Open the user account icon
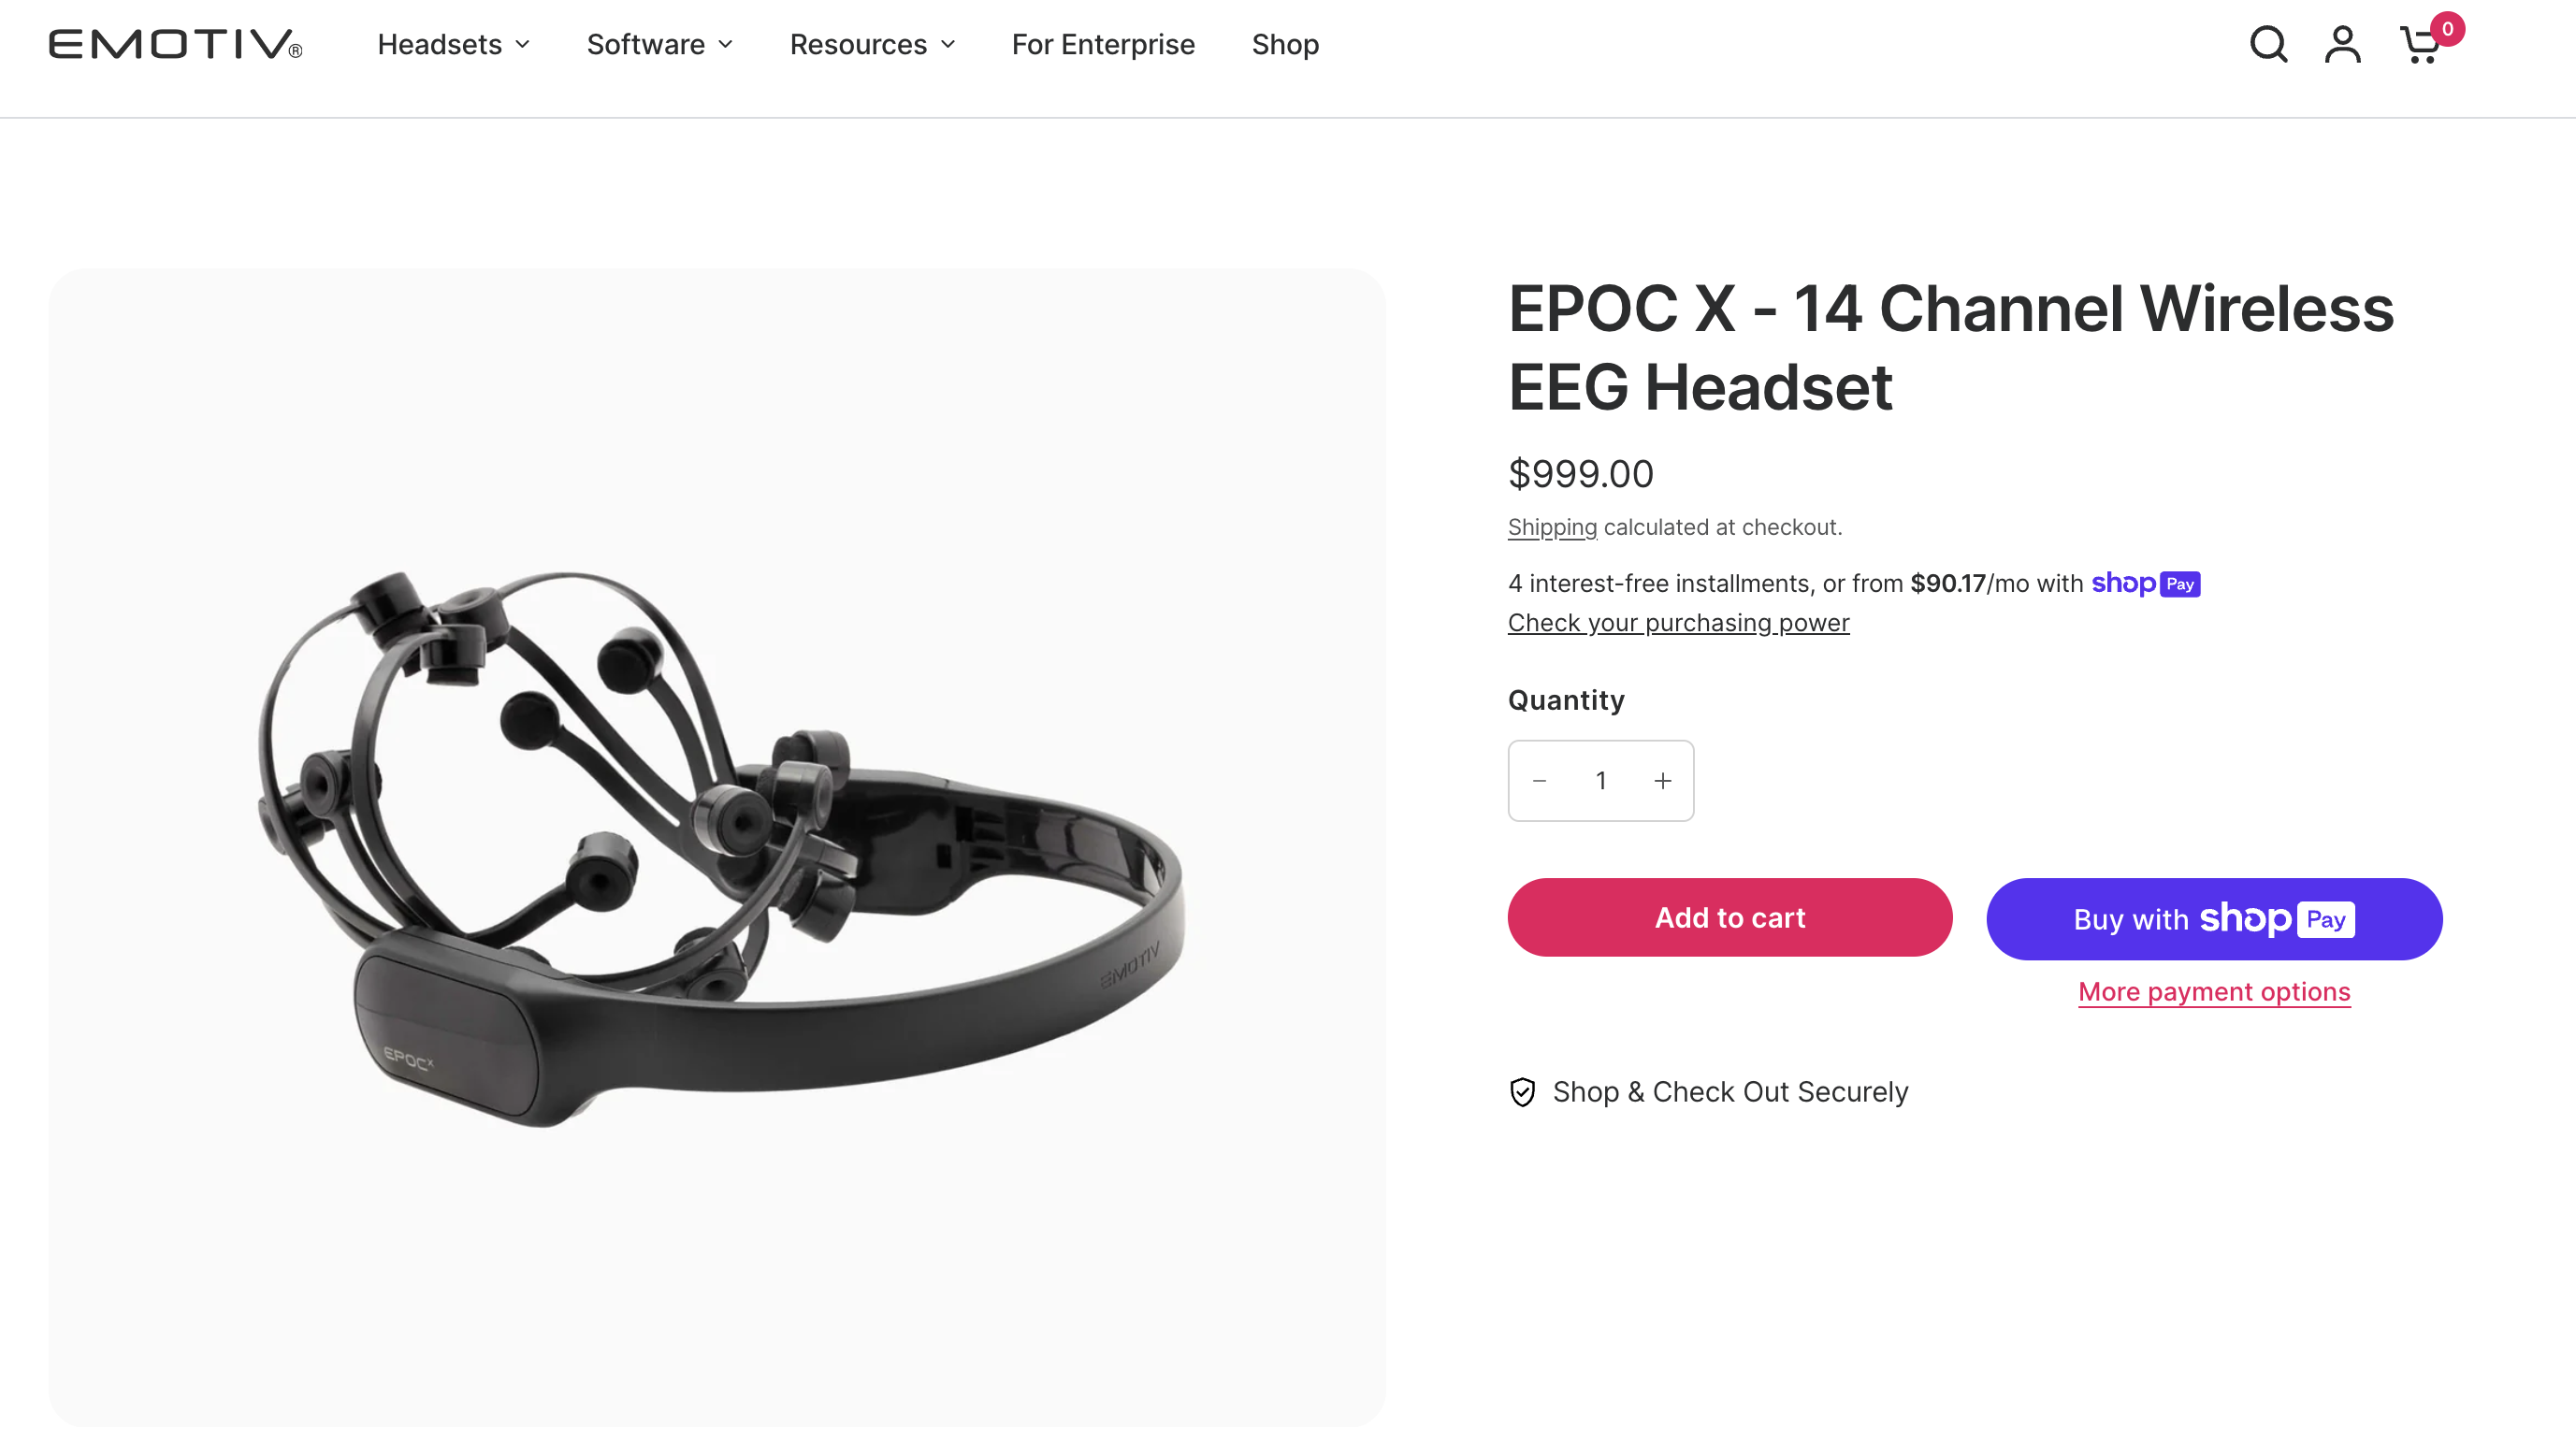 (2342, 45)
